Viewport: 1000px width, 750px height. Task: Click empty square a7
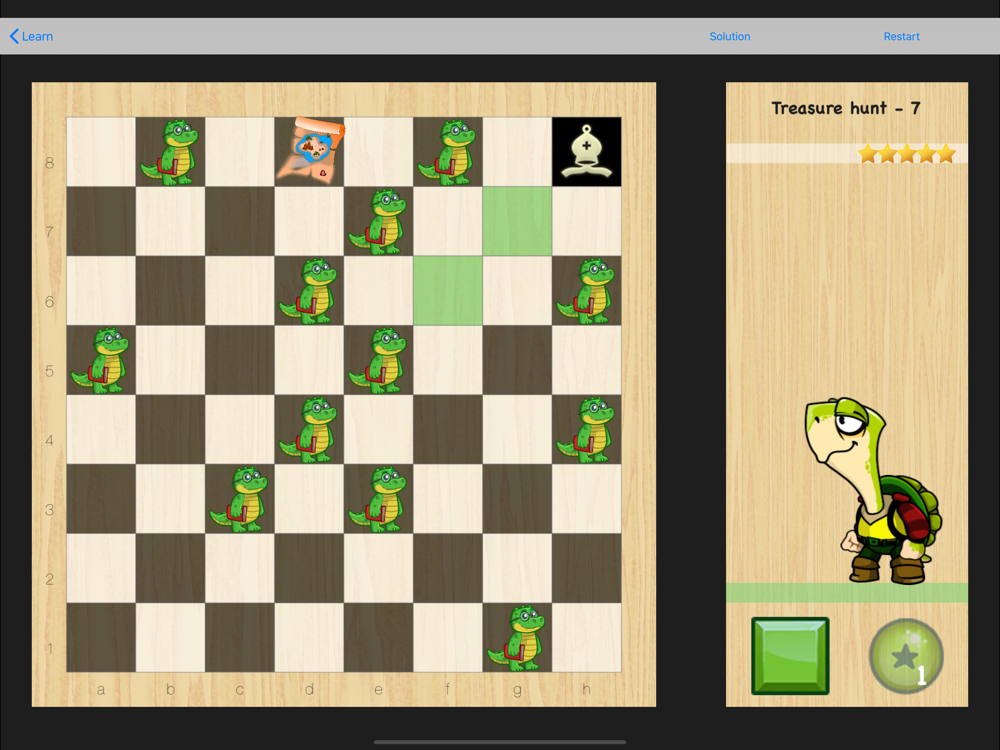pyautogui.click(x=101, y=221)
